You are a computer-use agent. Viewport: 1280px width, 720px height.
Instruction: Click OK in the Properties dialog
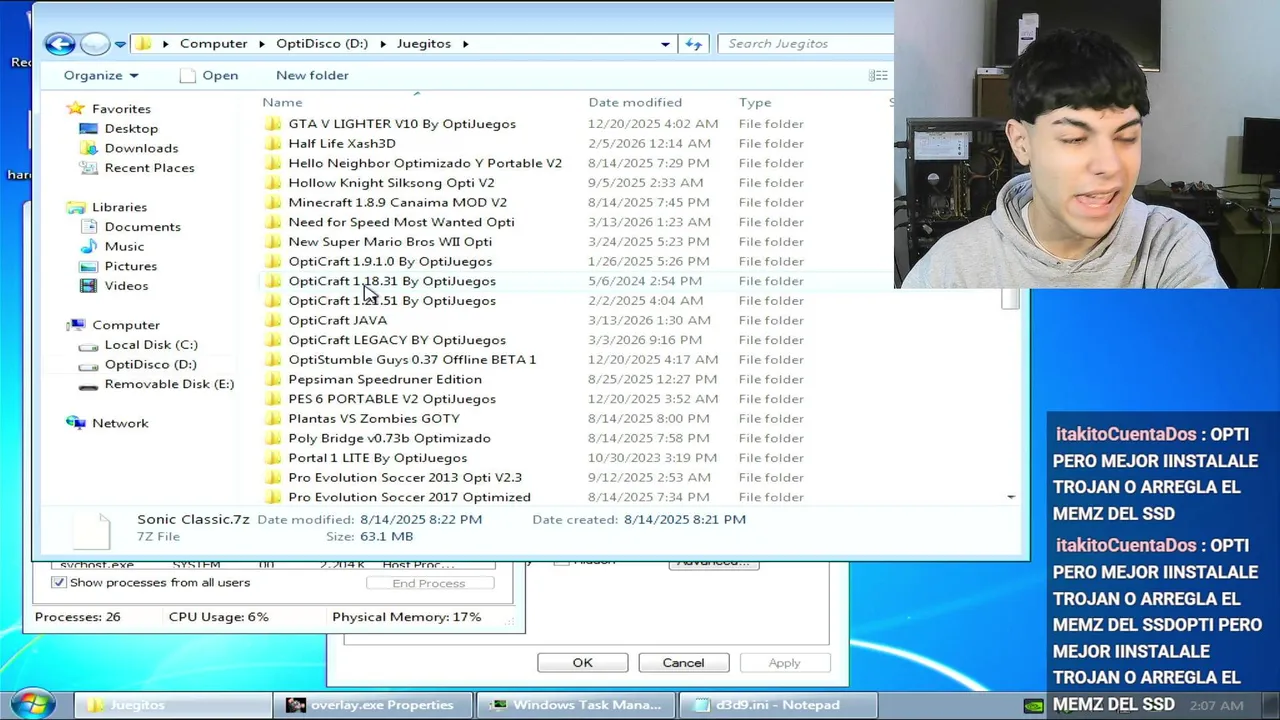[582, 663]
